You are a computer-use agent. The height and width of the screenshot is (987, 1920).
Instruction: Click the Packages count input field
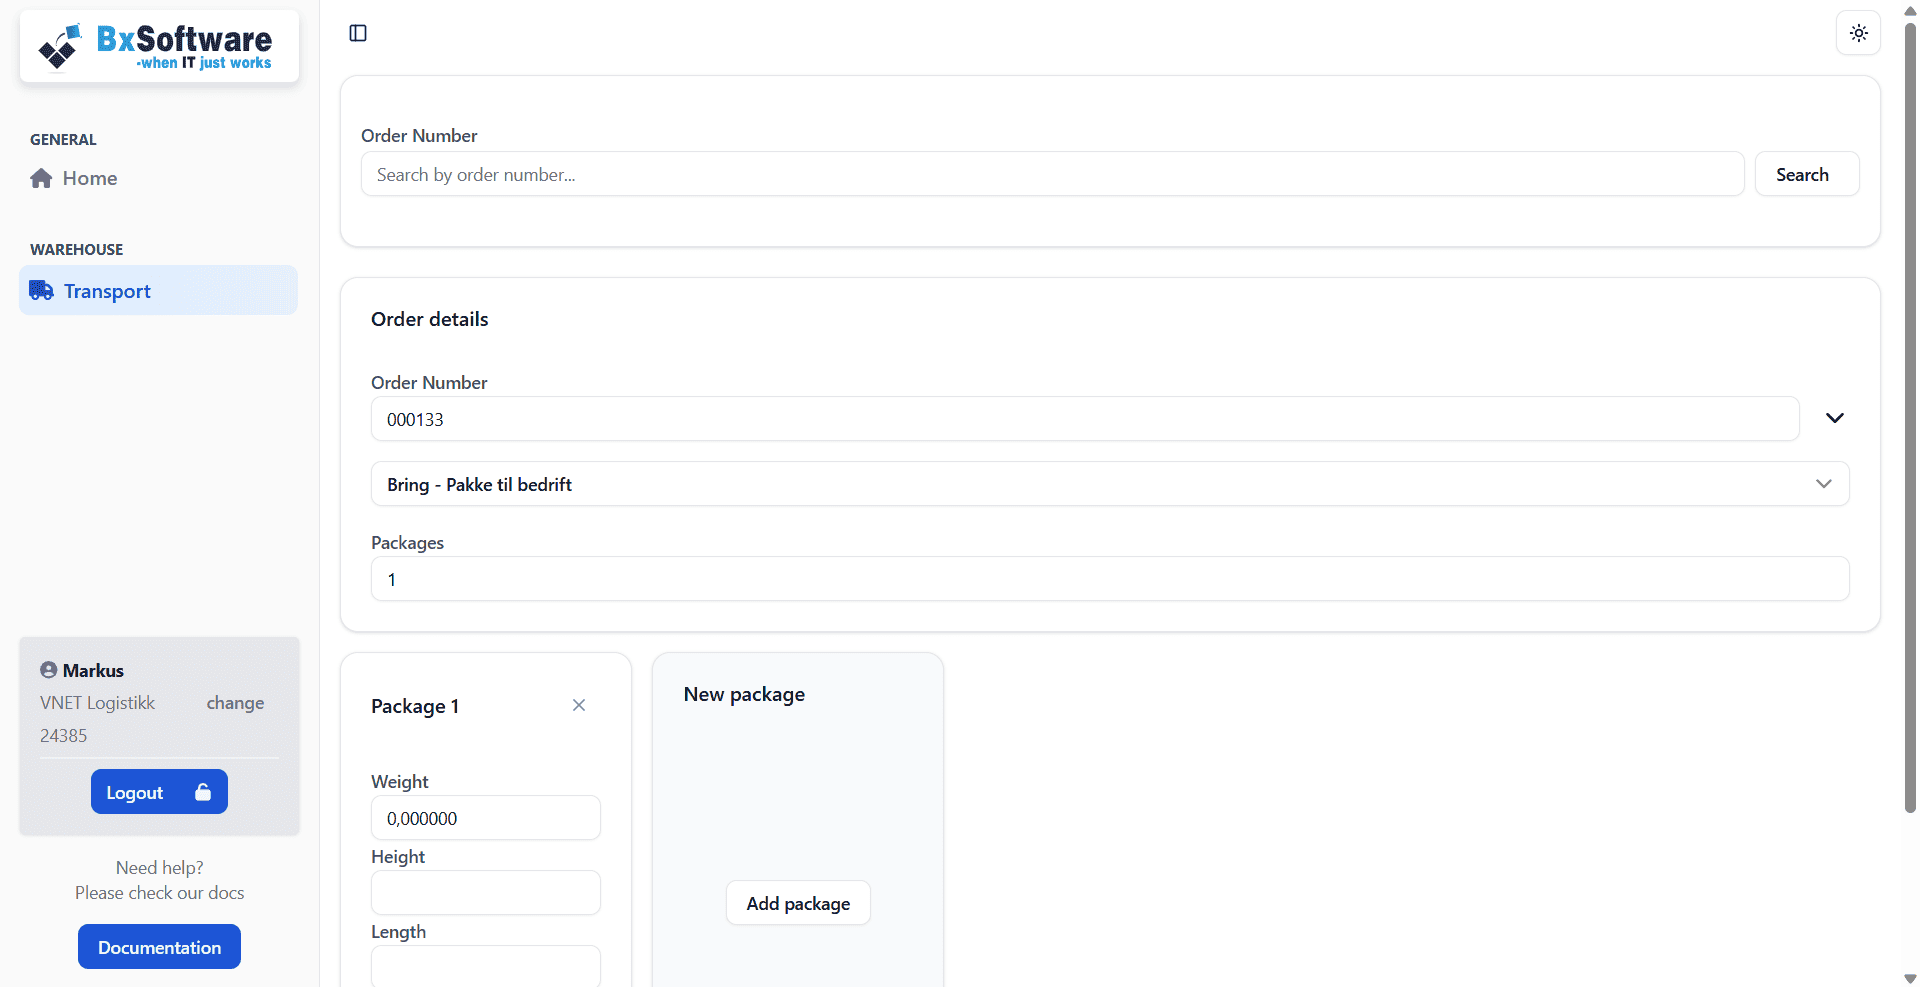point(1109,579)
